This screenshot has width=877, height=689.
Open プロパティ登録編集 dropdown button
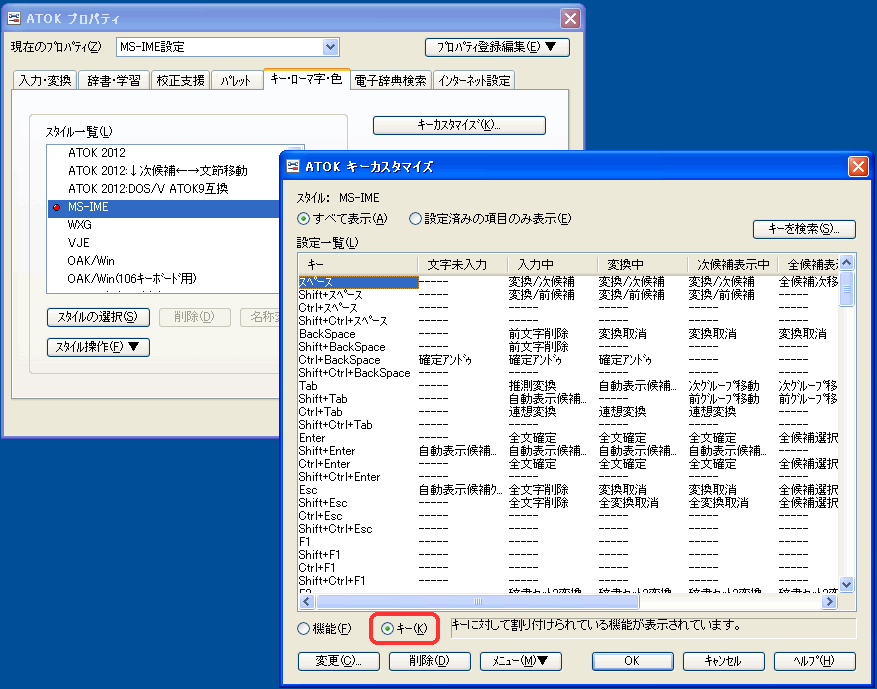497,47
